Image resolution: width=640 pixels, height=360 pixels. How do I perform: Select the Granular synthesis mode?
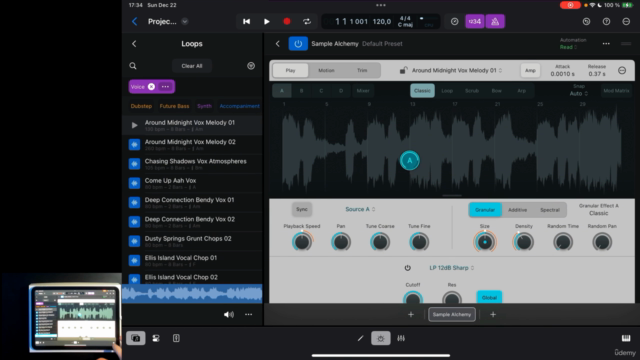485,210
